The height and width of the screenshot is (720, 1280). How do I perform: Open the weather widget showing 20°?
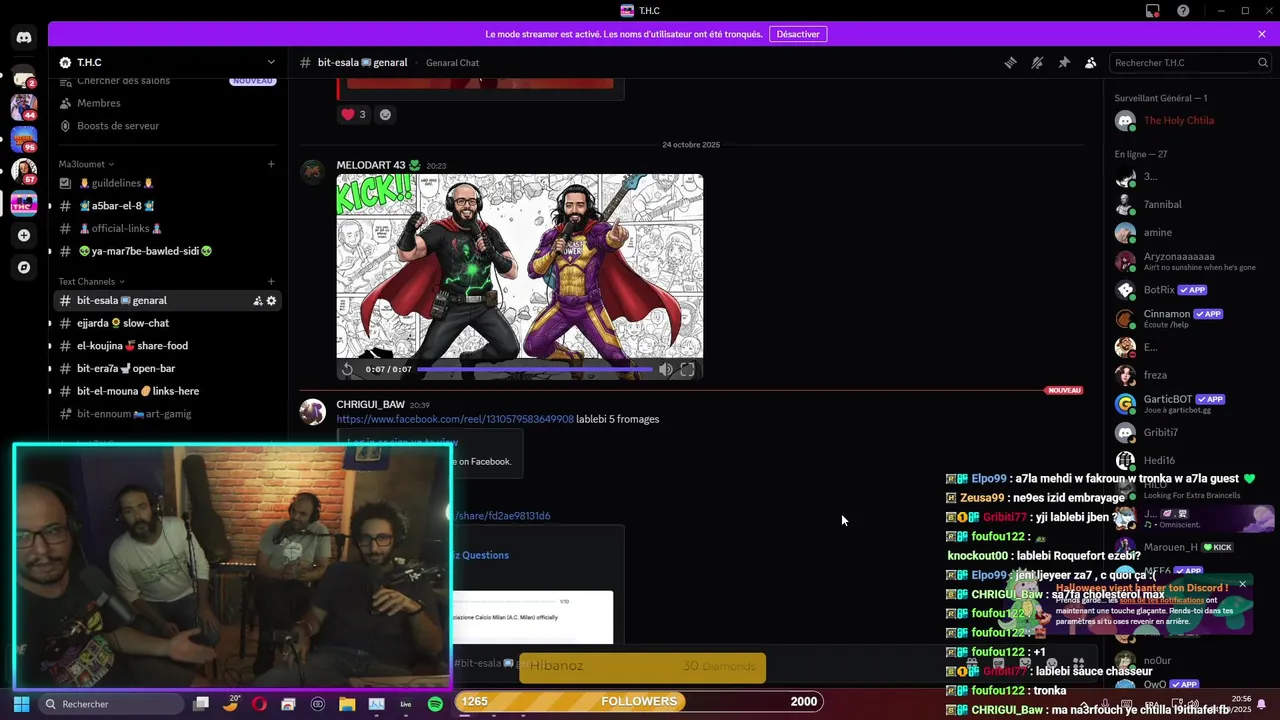pyautogui.click(x=231, y=703)
